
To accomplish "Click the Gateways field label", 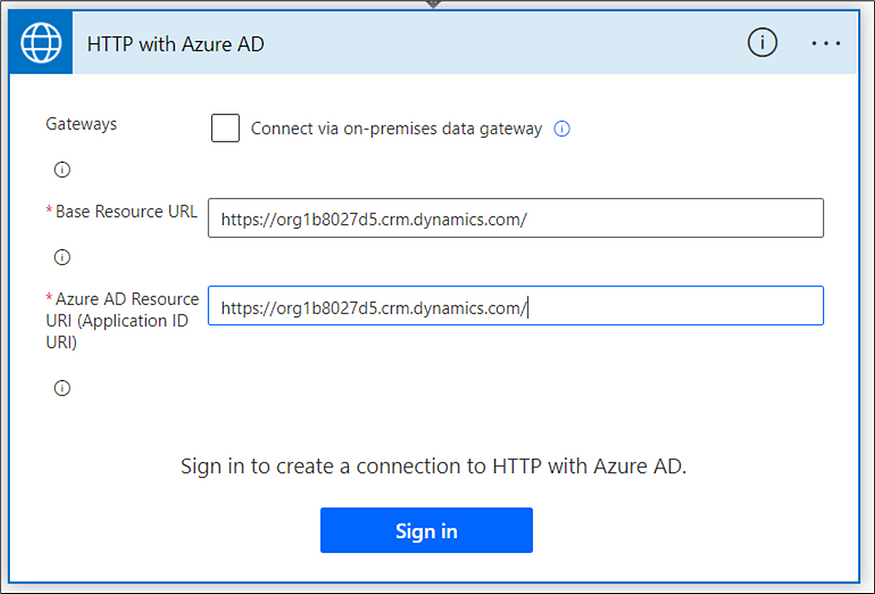I will 81,124.
